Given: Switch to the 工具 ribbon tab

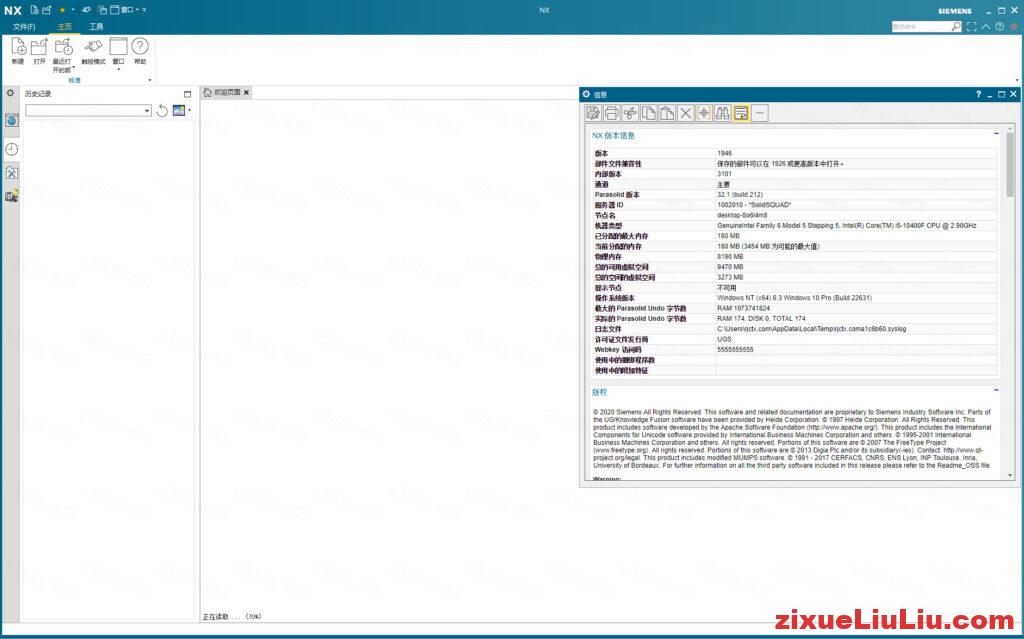Looking at the screenshot, I should [x=96, y=26].
